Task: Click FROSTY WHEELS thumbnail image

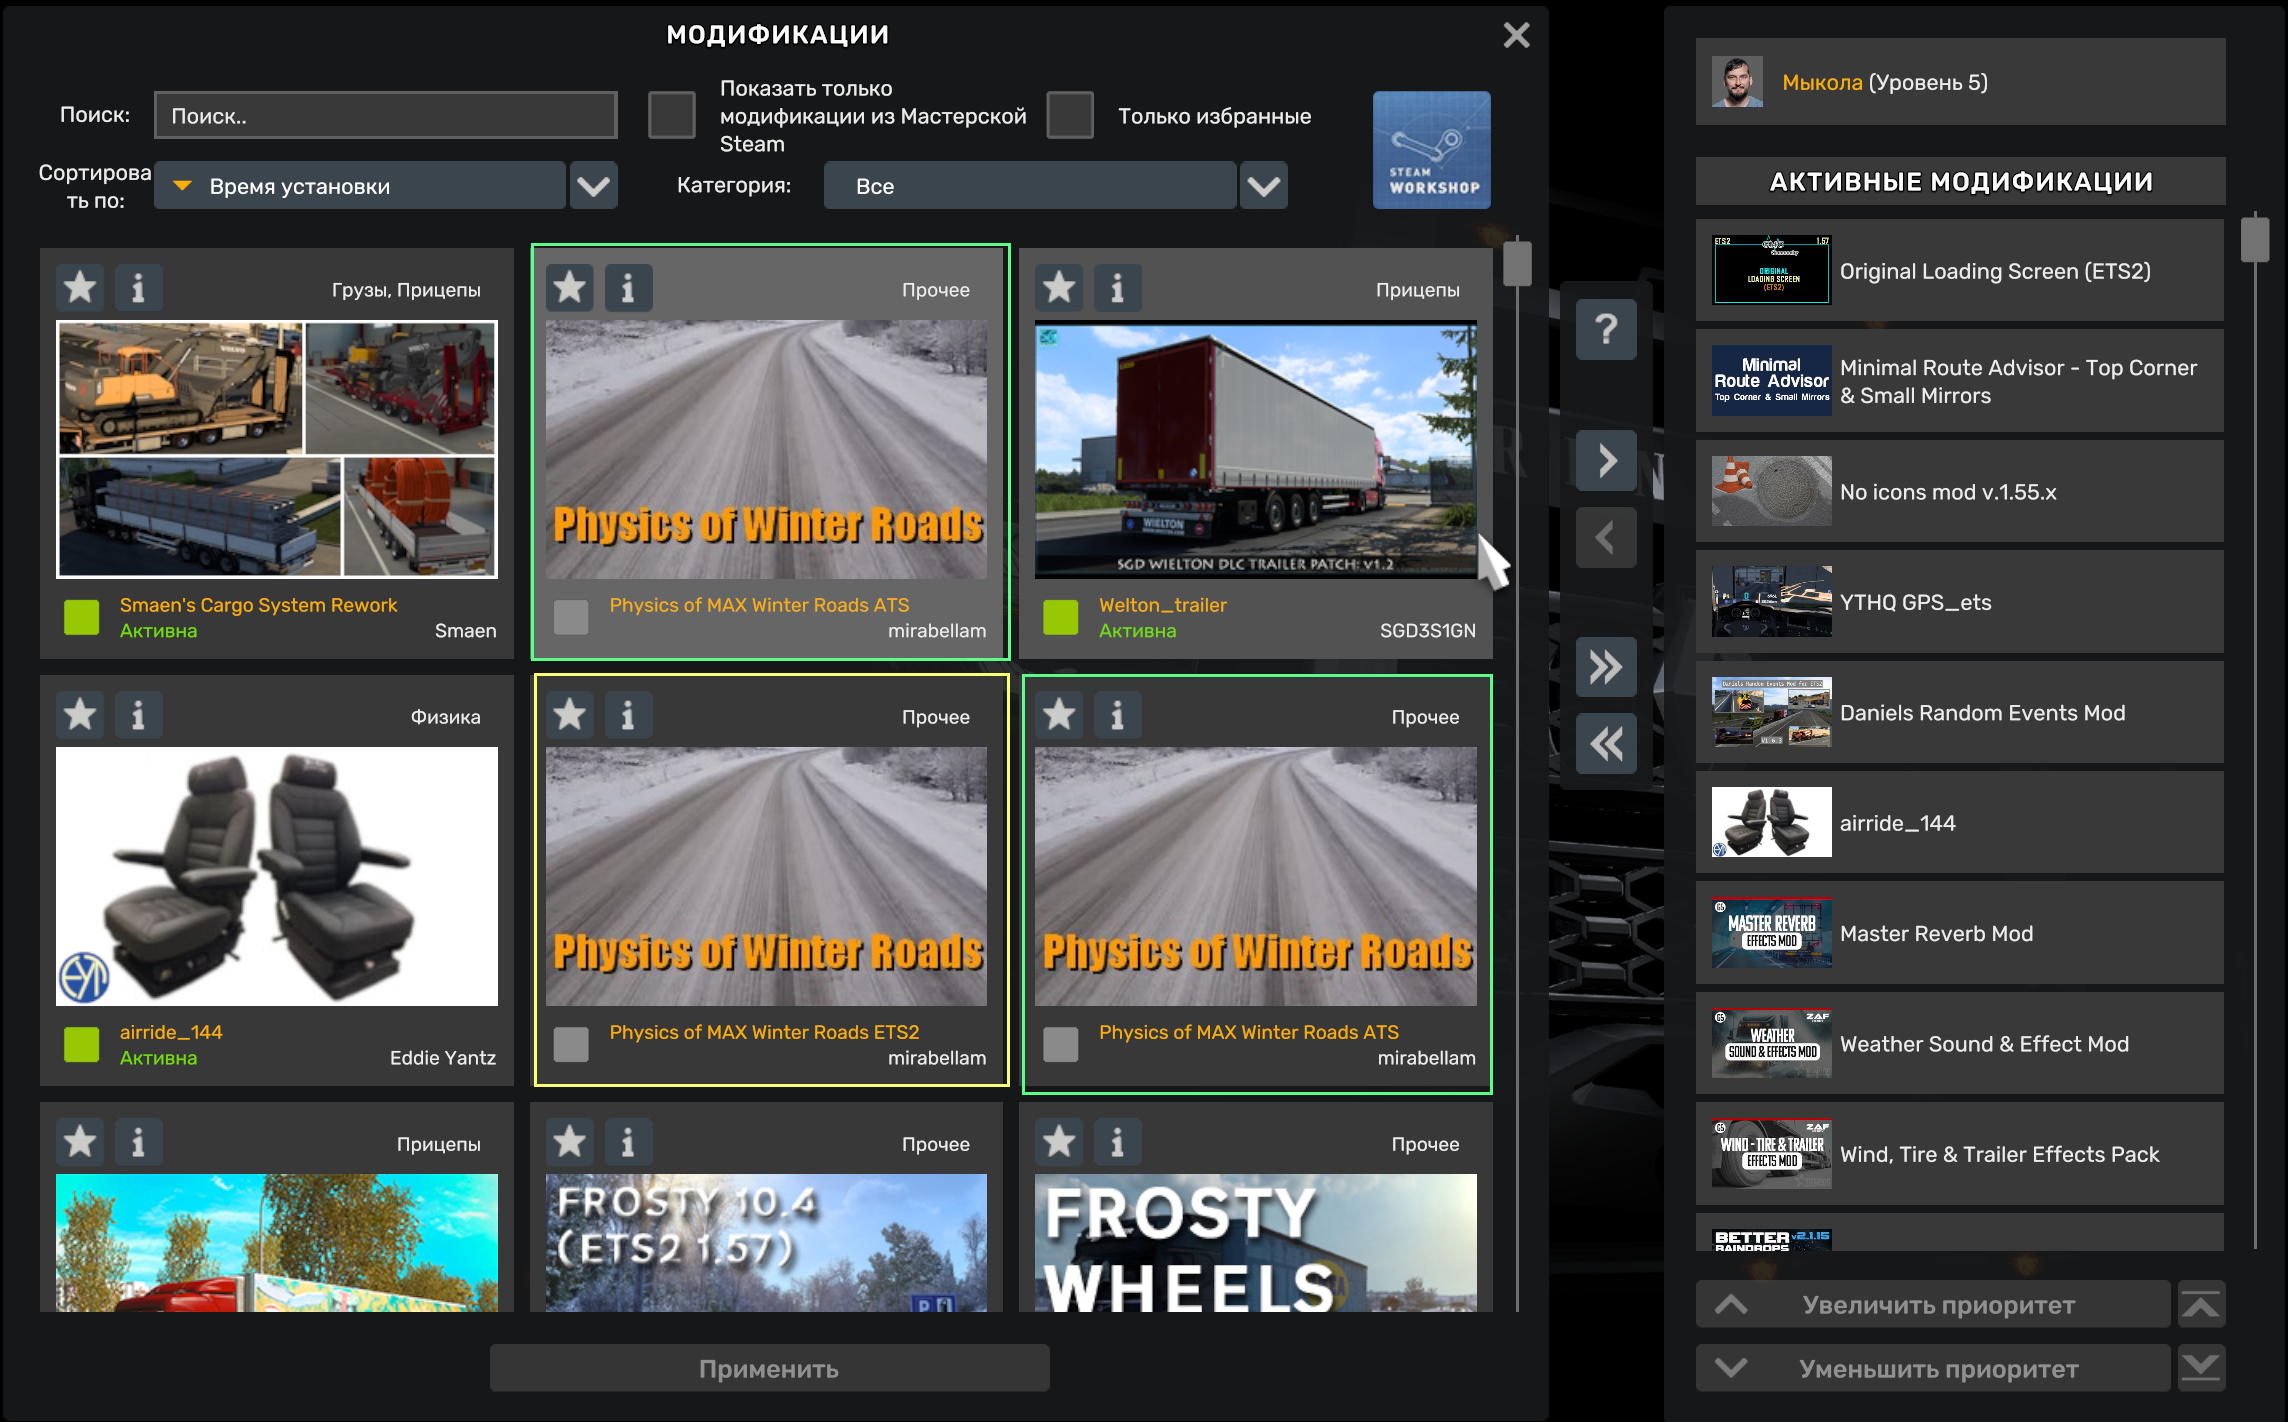Action: pyautogui.click(x=1256, y=1242)
